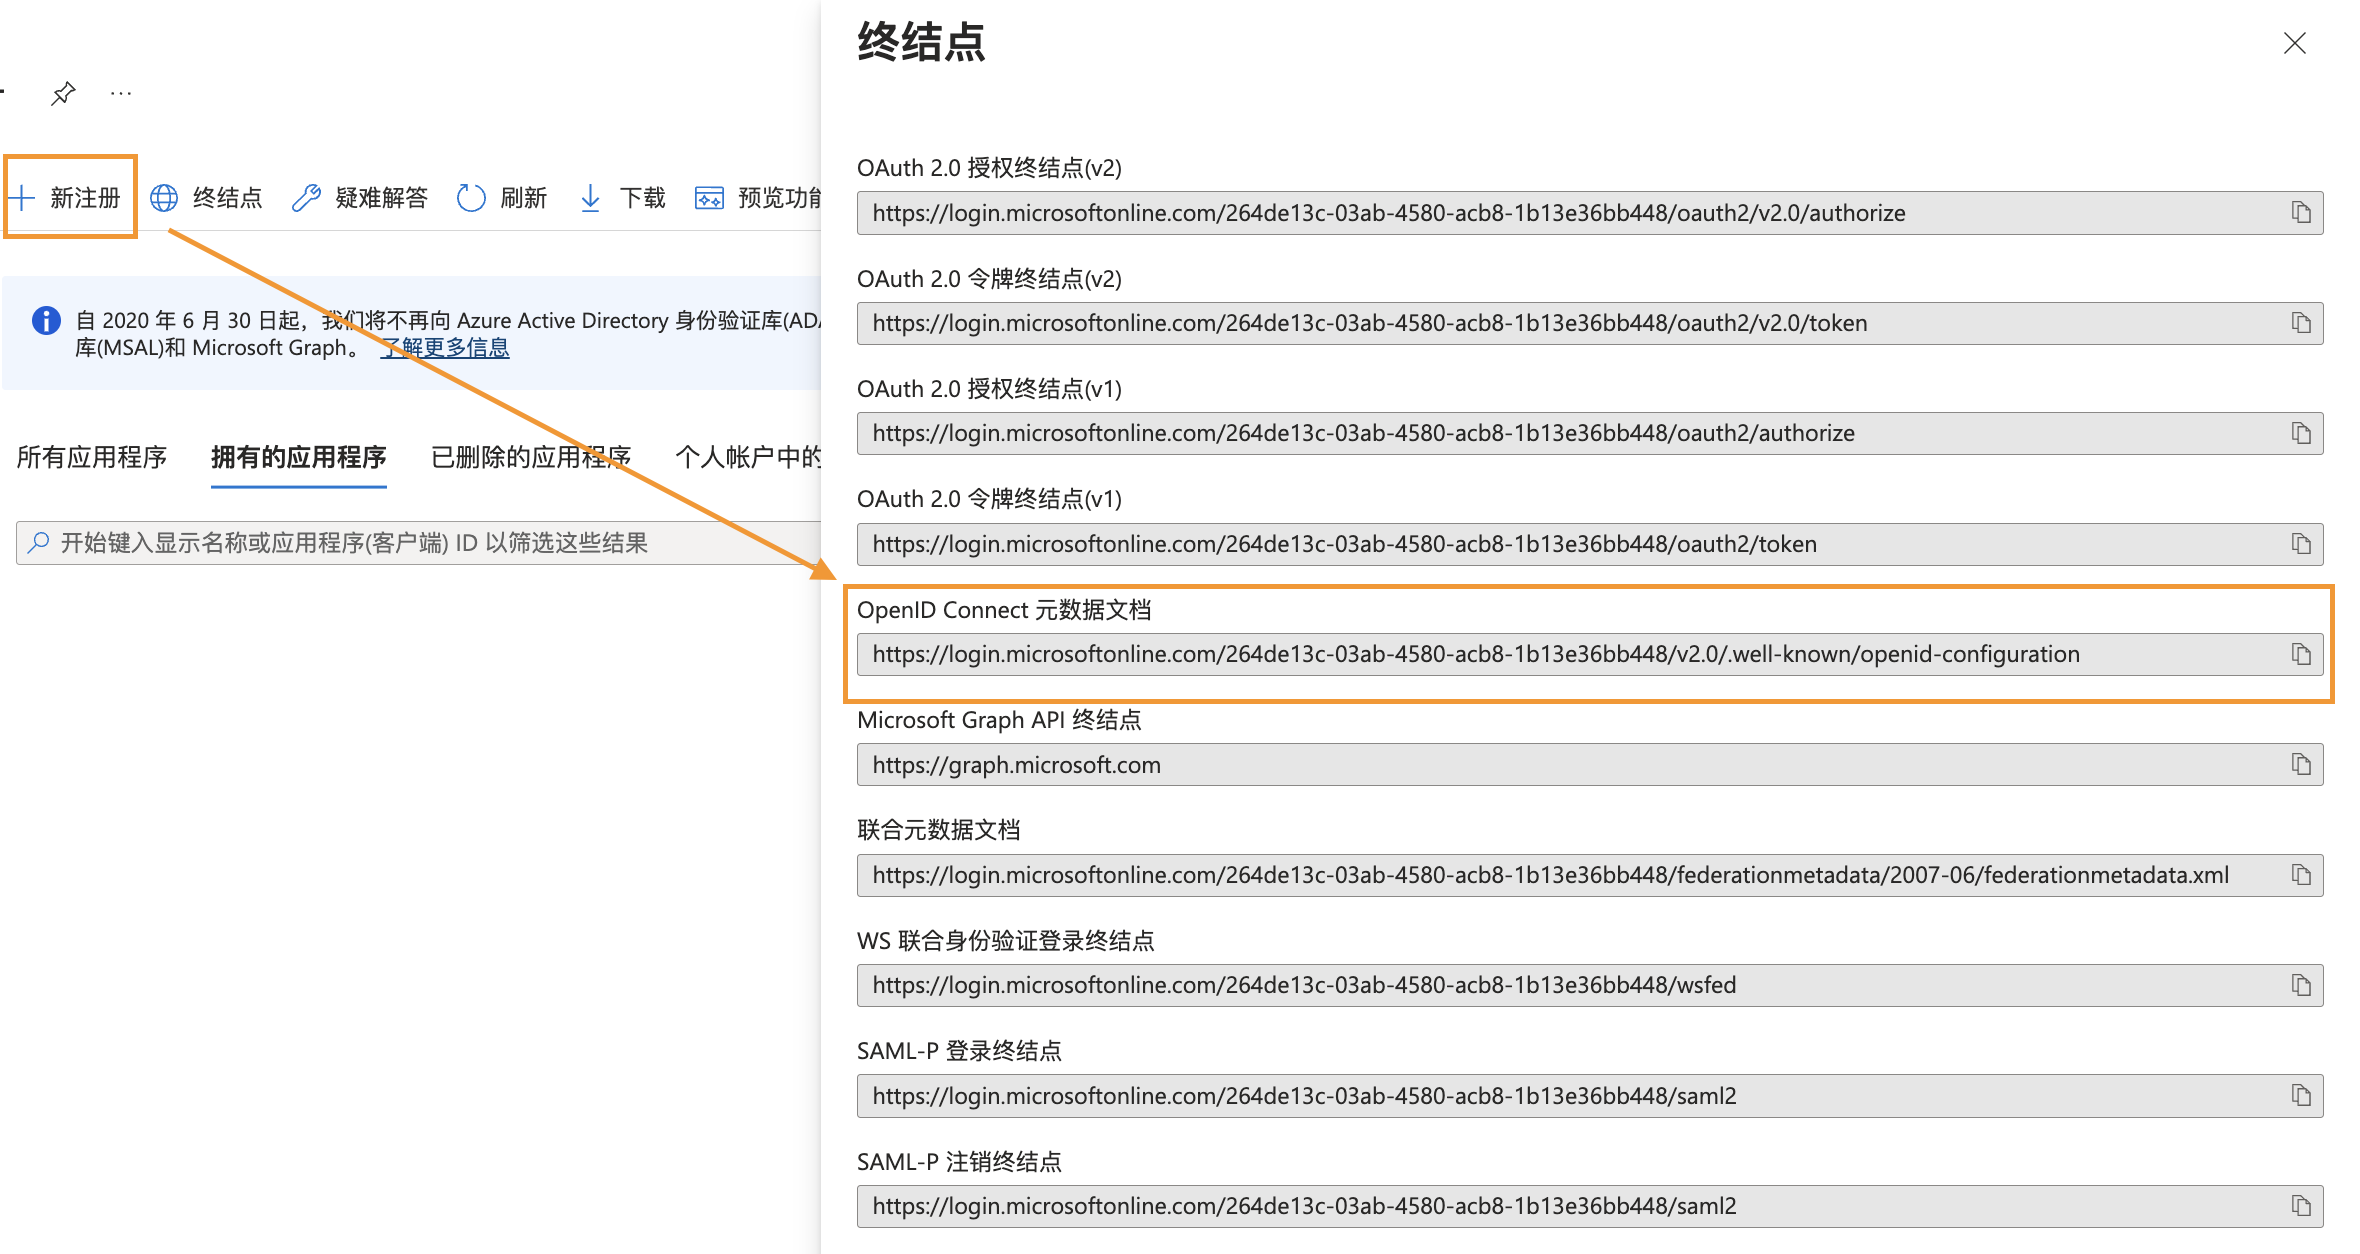Select the SAML-P 注销终结点 saml2 URL field

[1590, 1206]
